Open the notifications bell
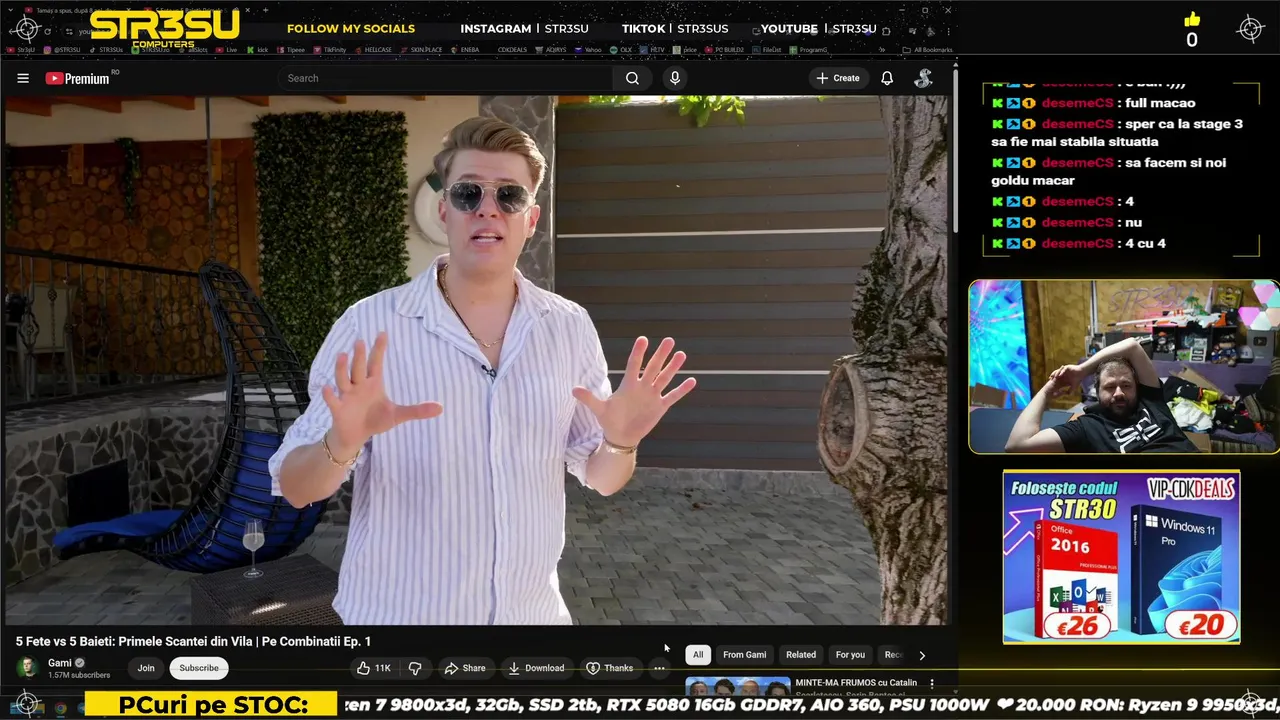This screenshot has height=720, width=1280. pyautogui.click(x=887, y=78)
